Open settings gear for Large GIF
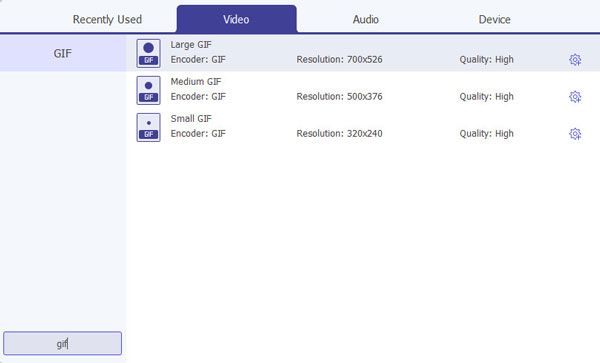Screen dimensions: 600x363 tap(575, 60)
